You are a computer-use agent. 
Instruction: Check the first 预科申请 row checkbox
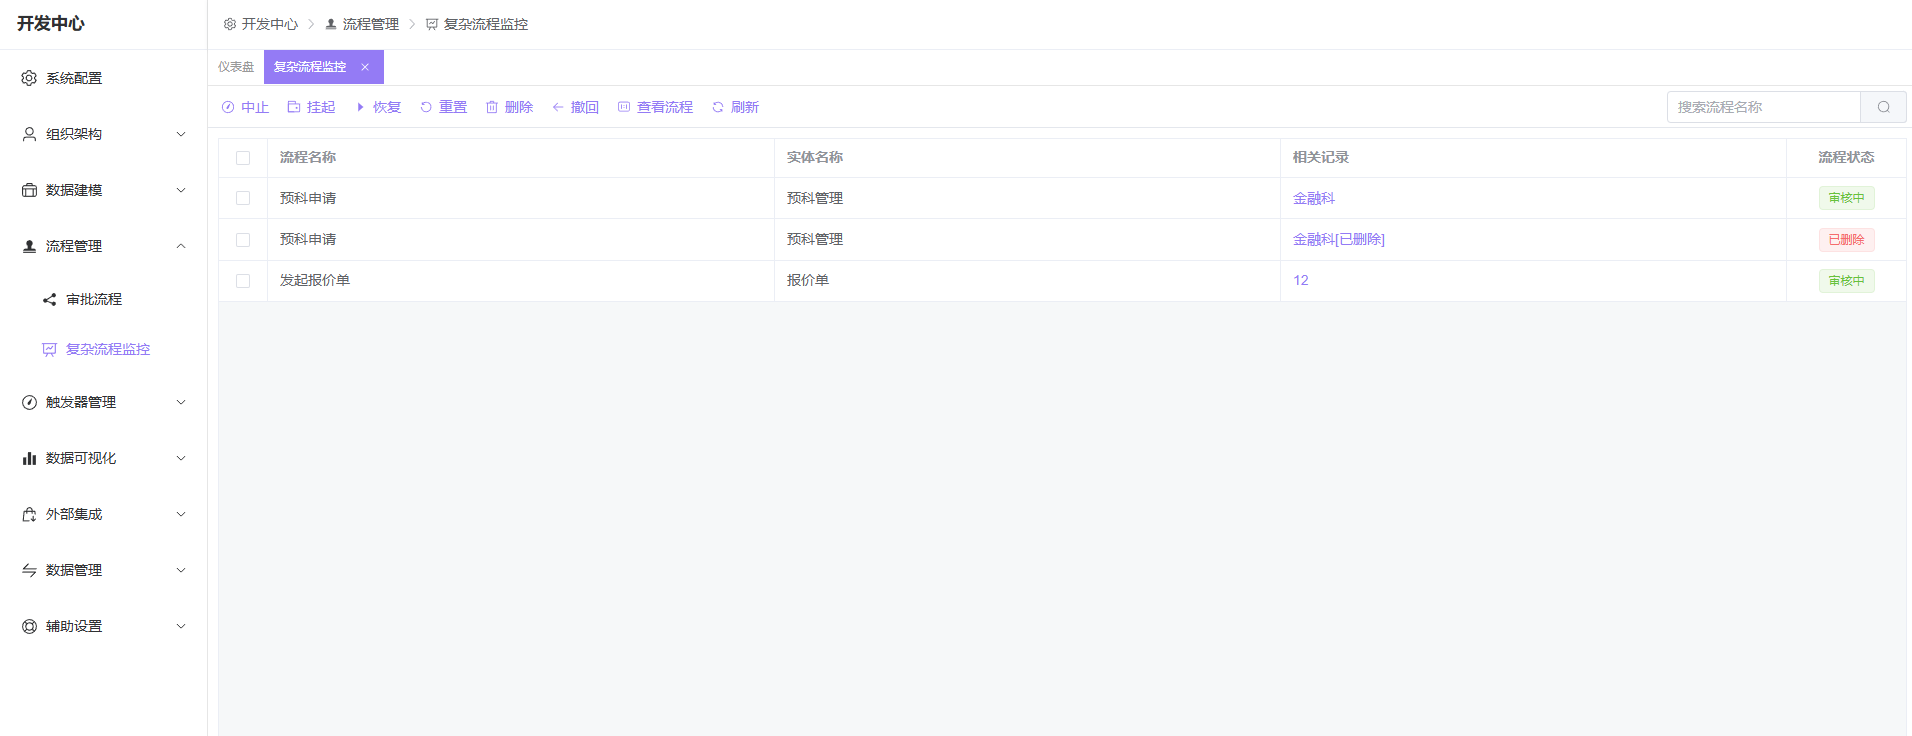click(x=243, y=198)
